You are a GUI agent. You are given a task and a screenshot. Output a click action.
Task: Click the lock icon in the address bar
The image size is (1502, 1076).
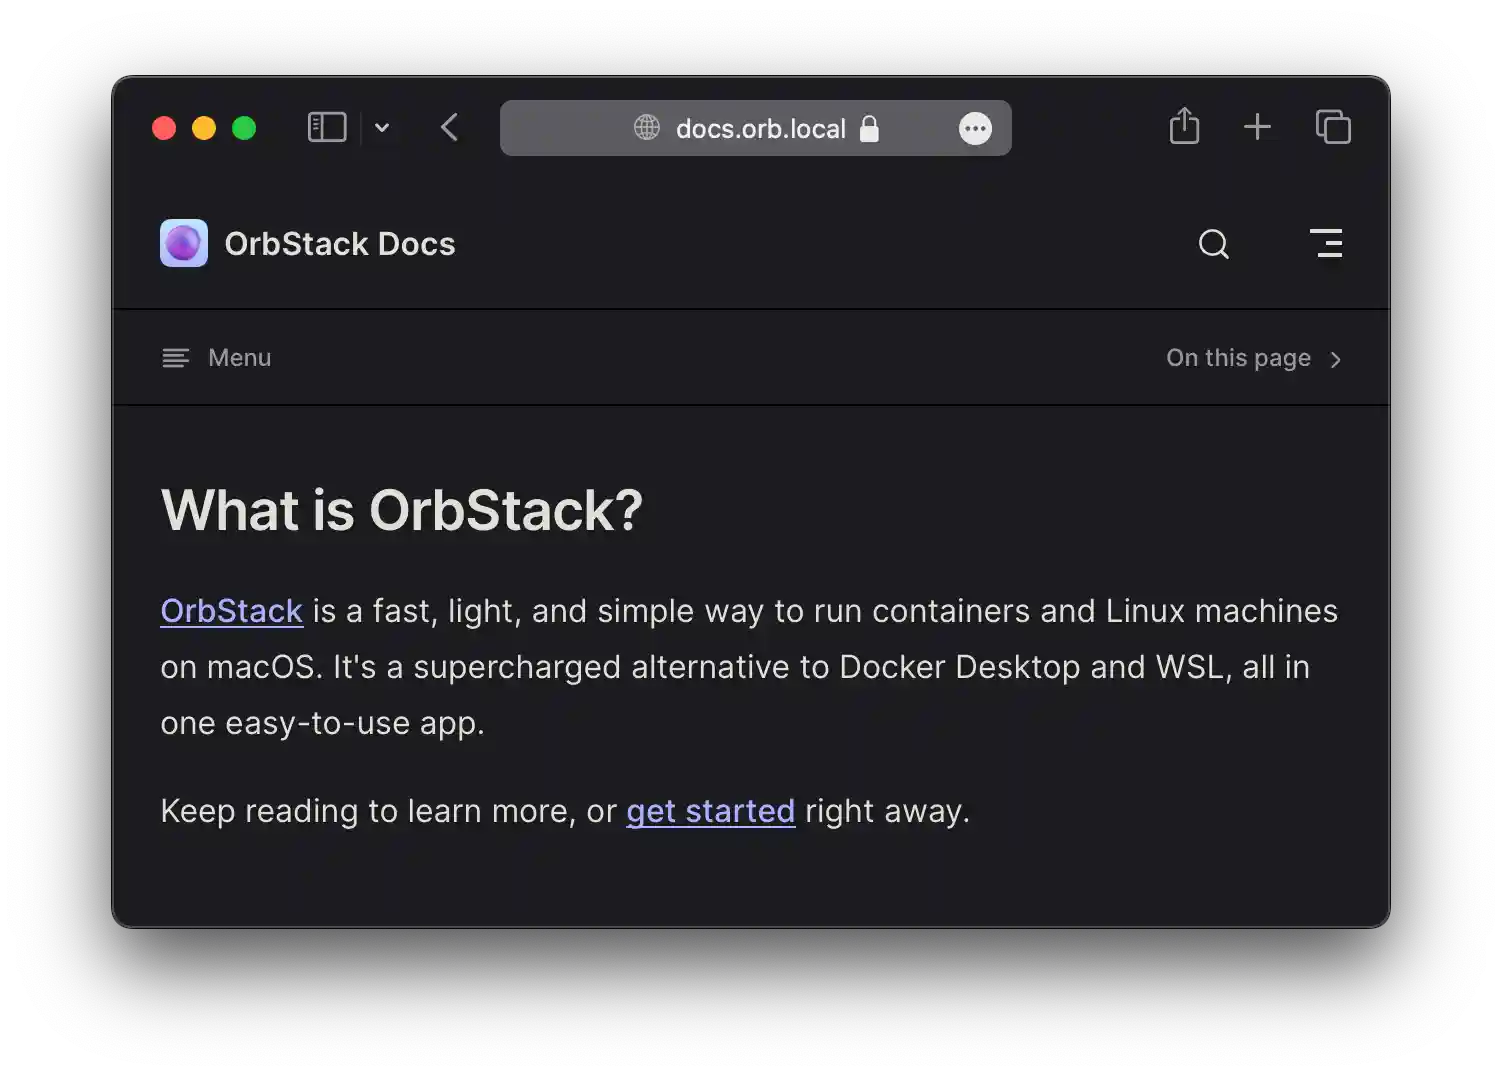pyautogui.click(x=869, y=128)
